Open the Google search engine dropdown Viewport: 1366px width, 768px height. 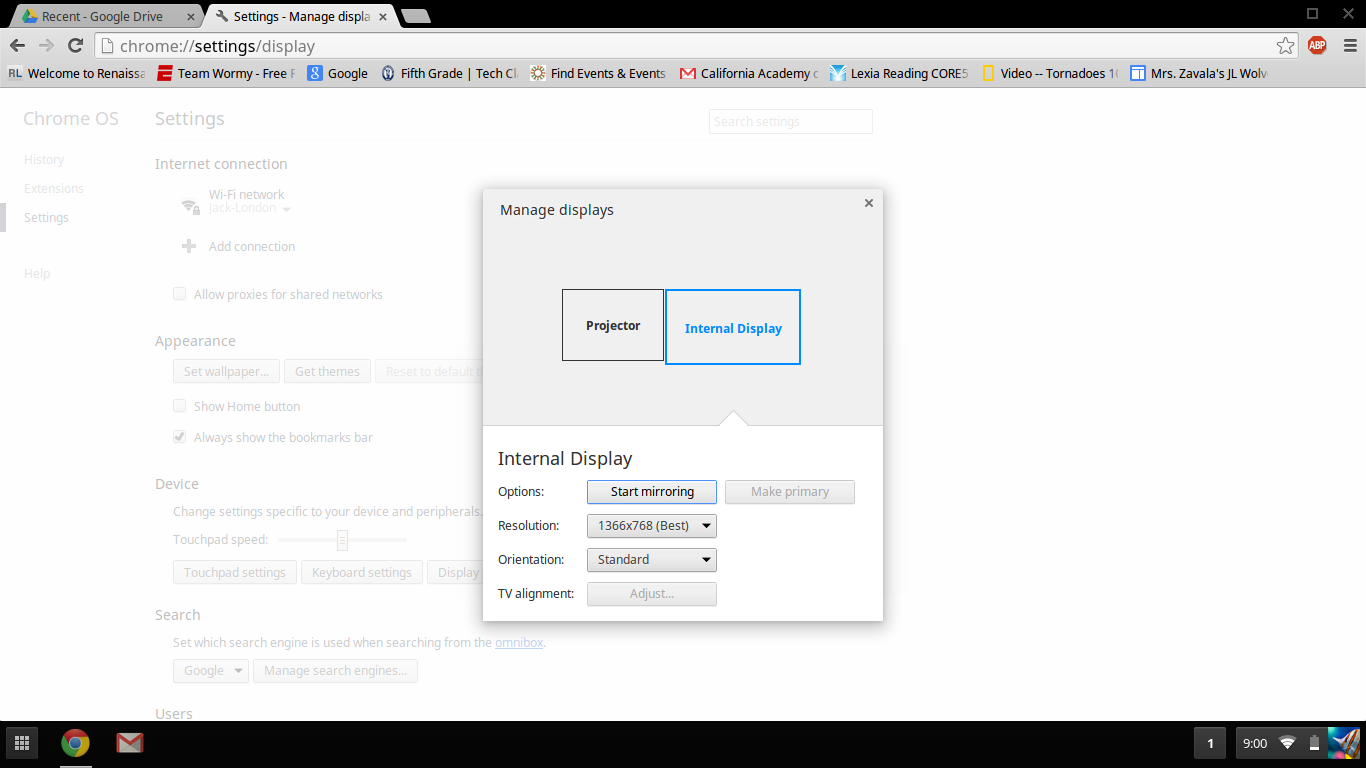click(x=211, y=671)
